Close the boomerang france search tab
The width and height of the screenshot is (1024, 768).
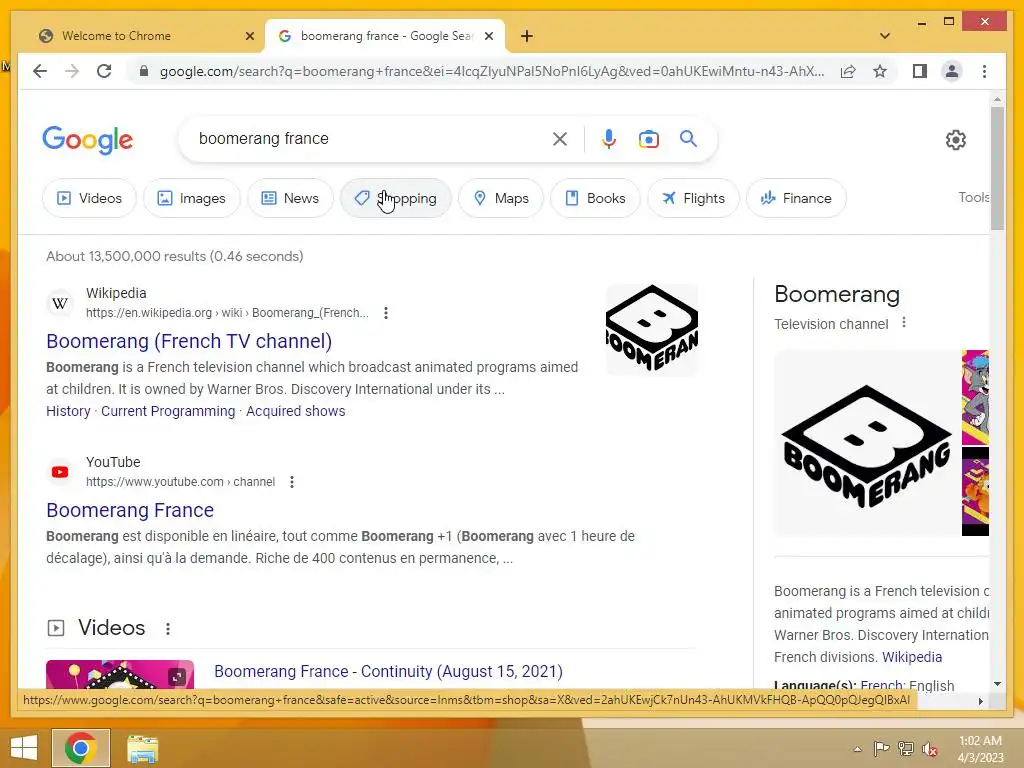click(x=488, y=36)
